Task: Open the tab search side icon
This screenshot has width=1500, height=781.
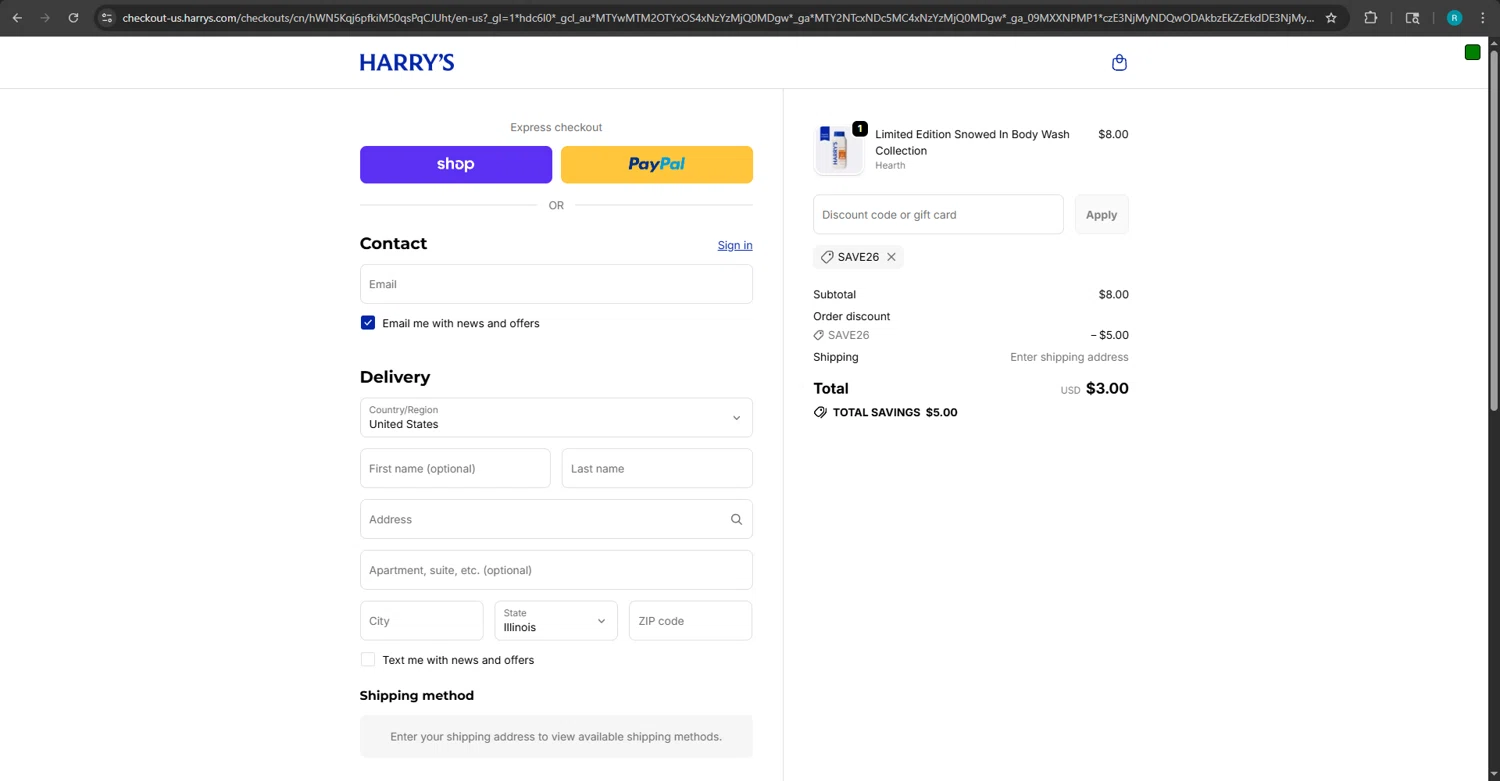Action: point(1412,18)
